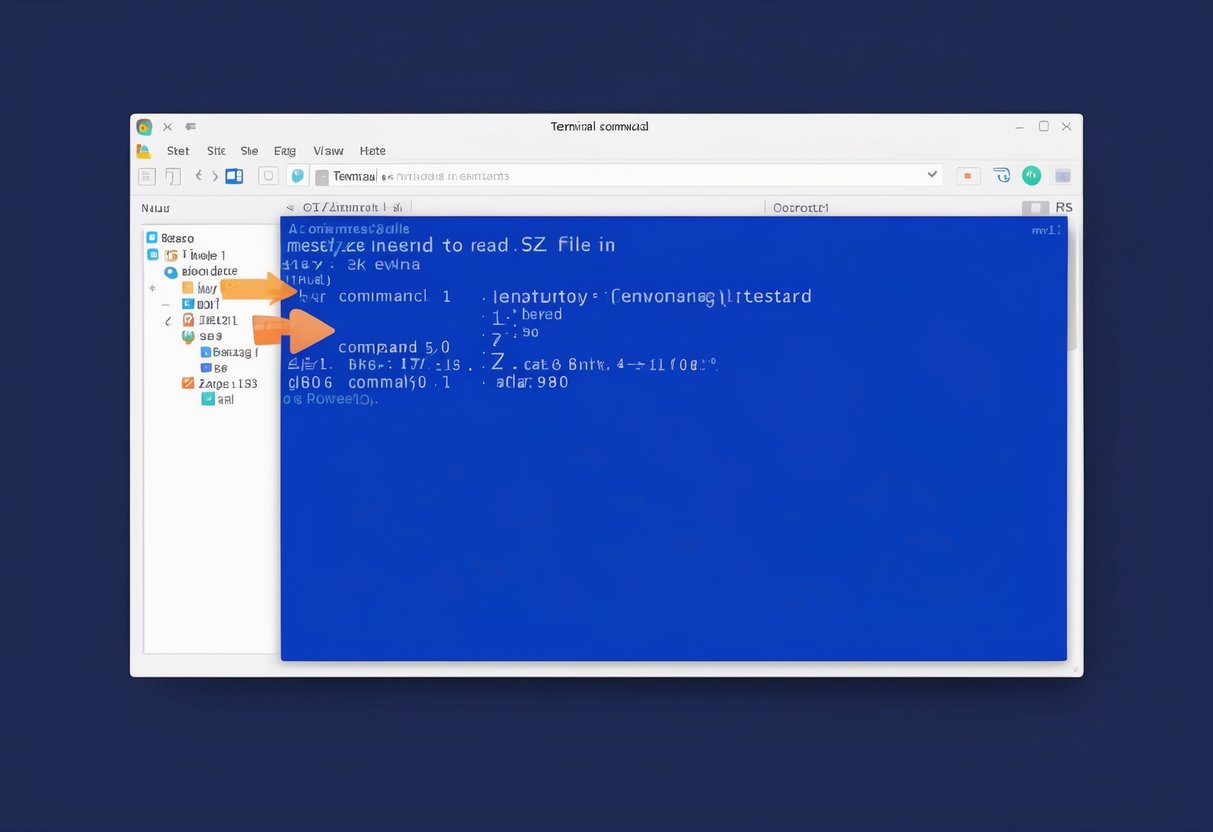Click the back navigation arrow
The height and width of the screenshot is (832, 1213).
[198, 176]
